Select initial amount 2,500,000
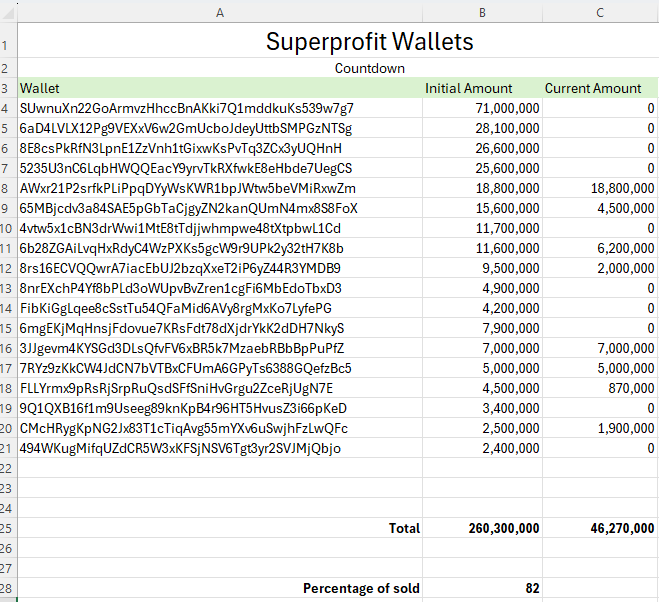This screenshot has height=602, width=659. point(482,428)
